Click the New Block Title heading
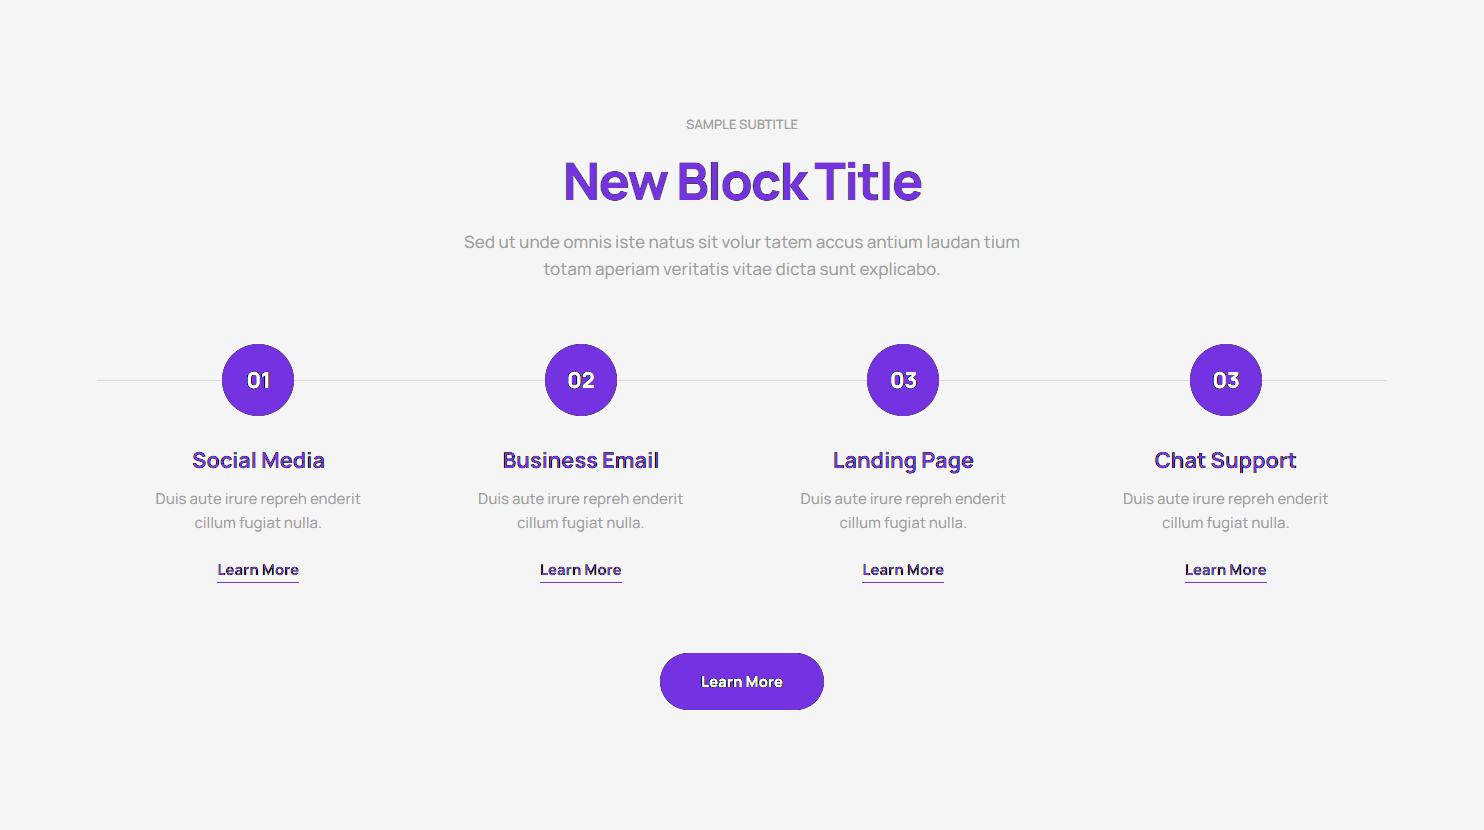 click(742, 182)
